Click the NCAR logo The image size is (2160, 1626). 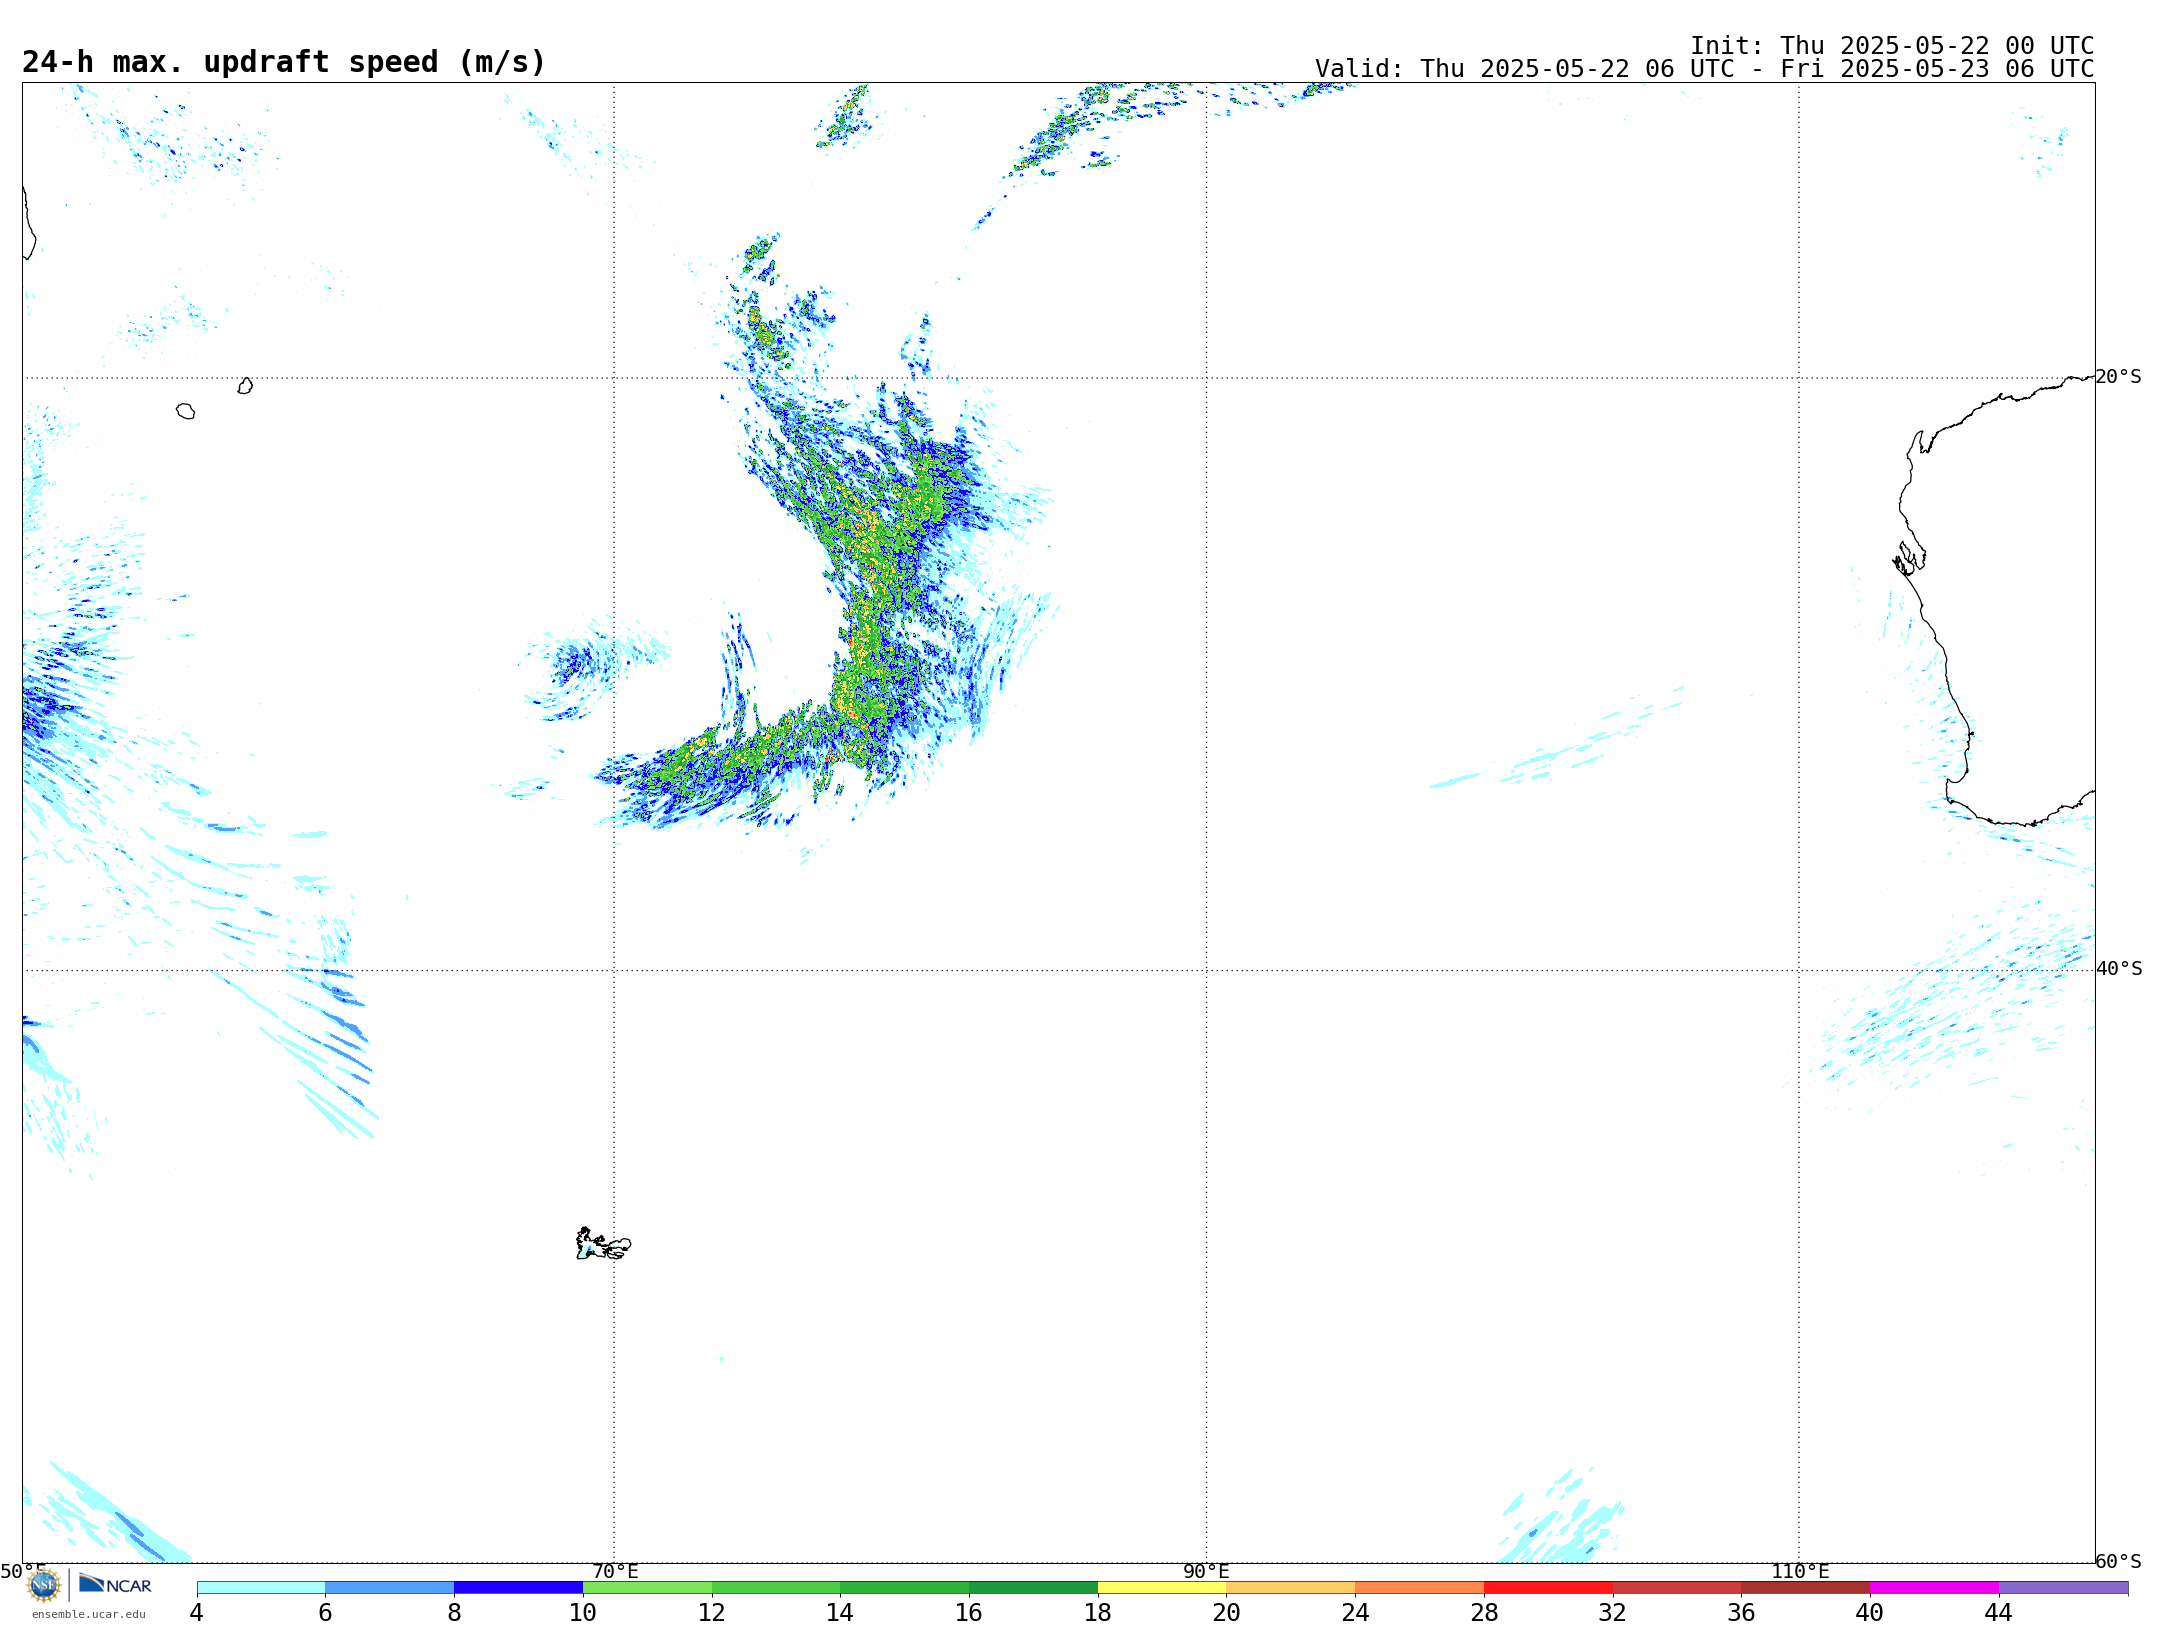click(x=115, y=1584)
